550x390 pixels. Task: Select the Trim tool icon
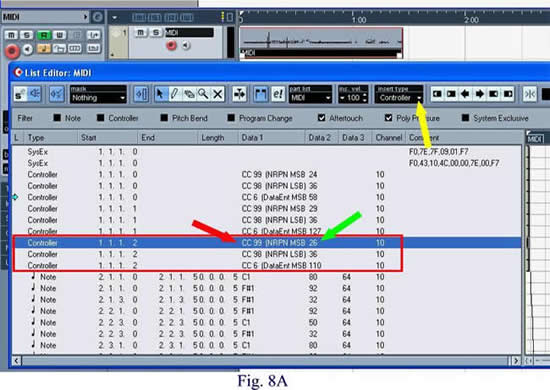click(x=239, y=94)
